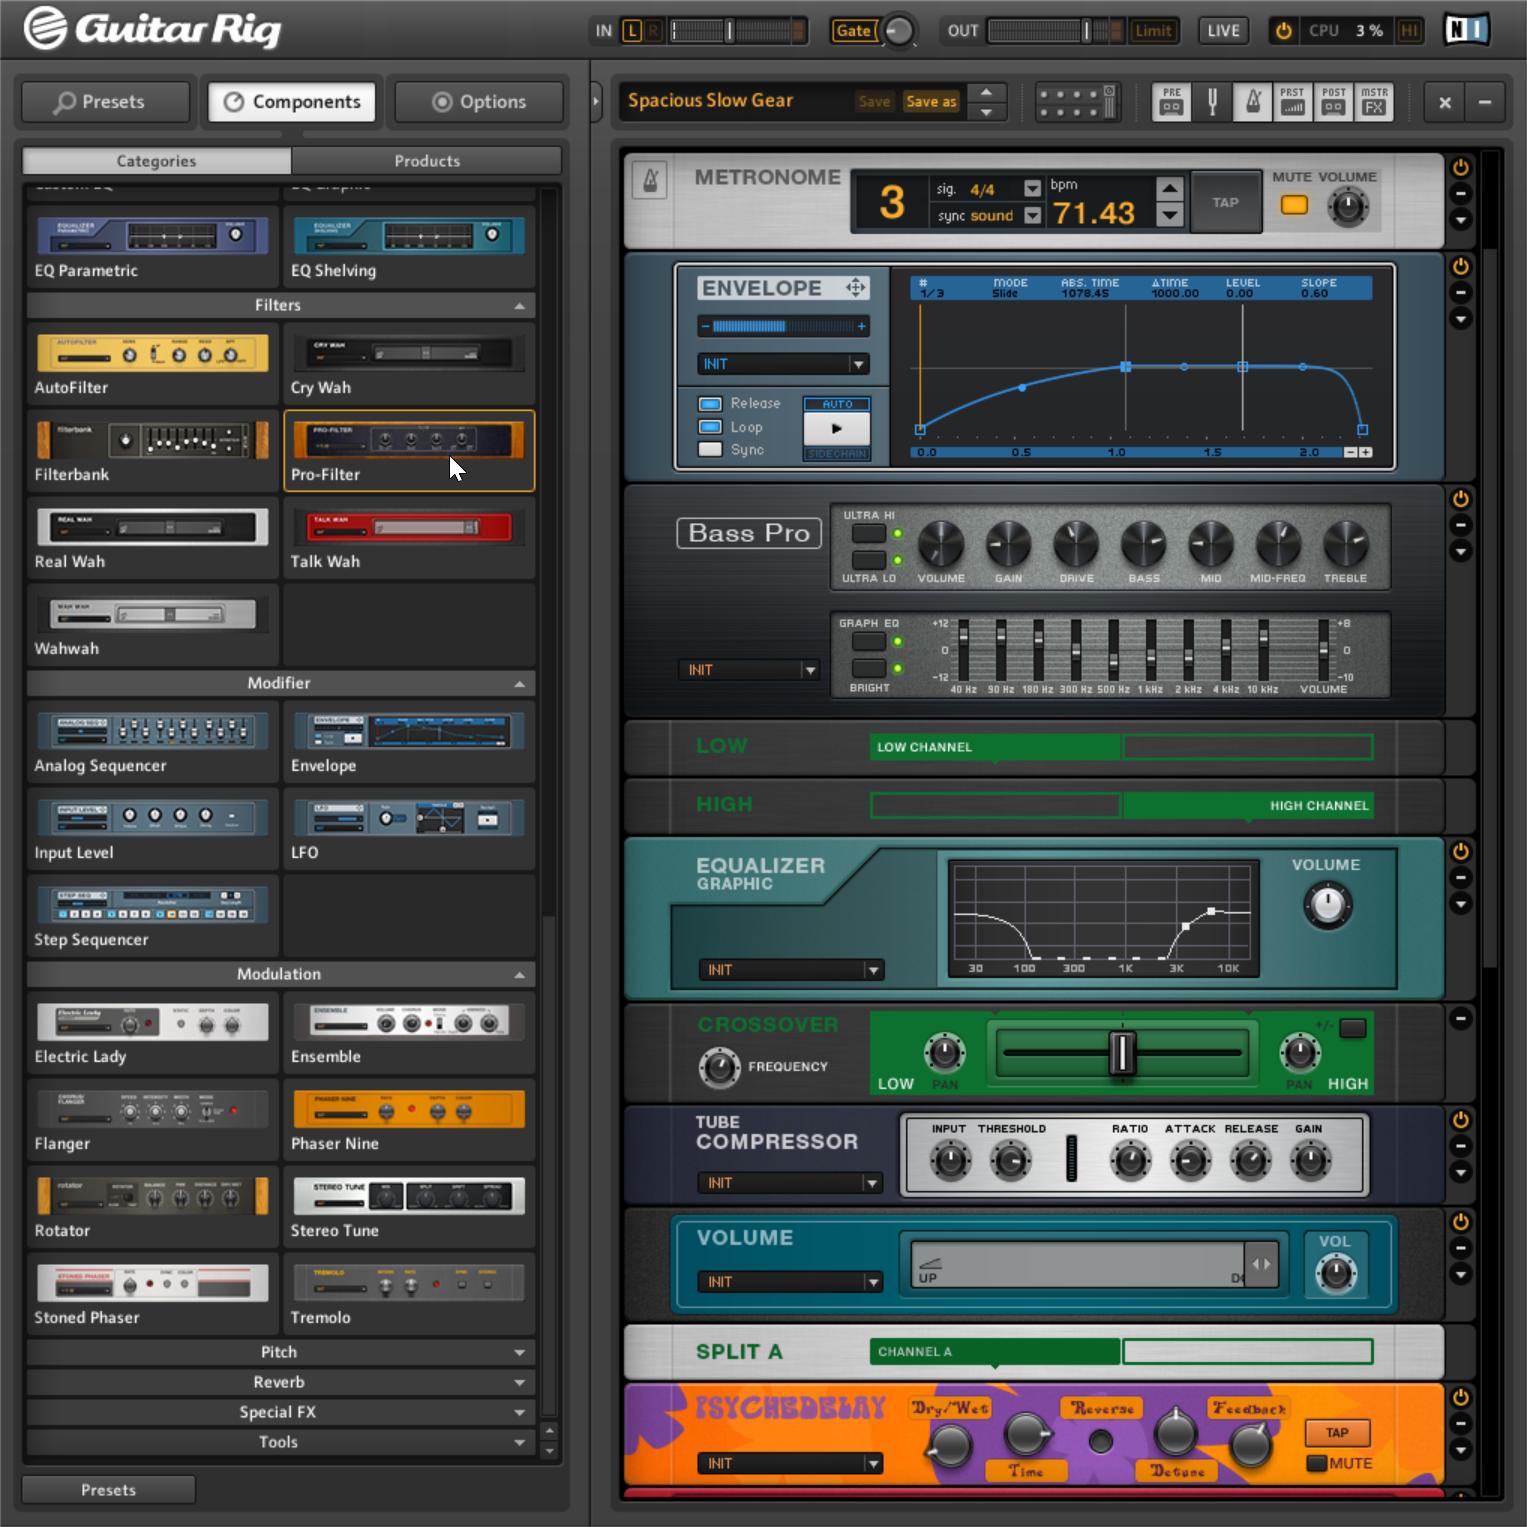Image resolution: width=1527 pixels, height=1527 pixels.
Task: Enable the Envelope Sync checkbox
Action: [710, 450]
